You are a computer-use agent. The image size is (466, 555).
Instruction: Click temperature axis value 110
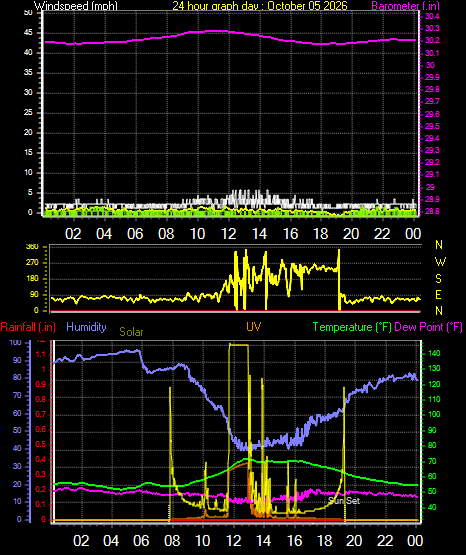coord(434,399)
